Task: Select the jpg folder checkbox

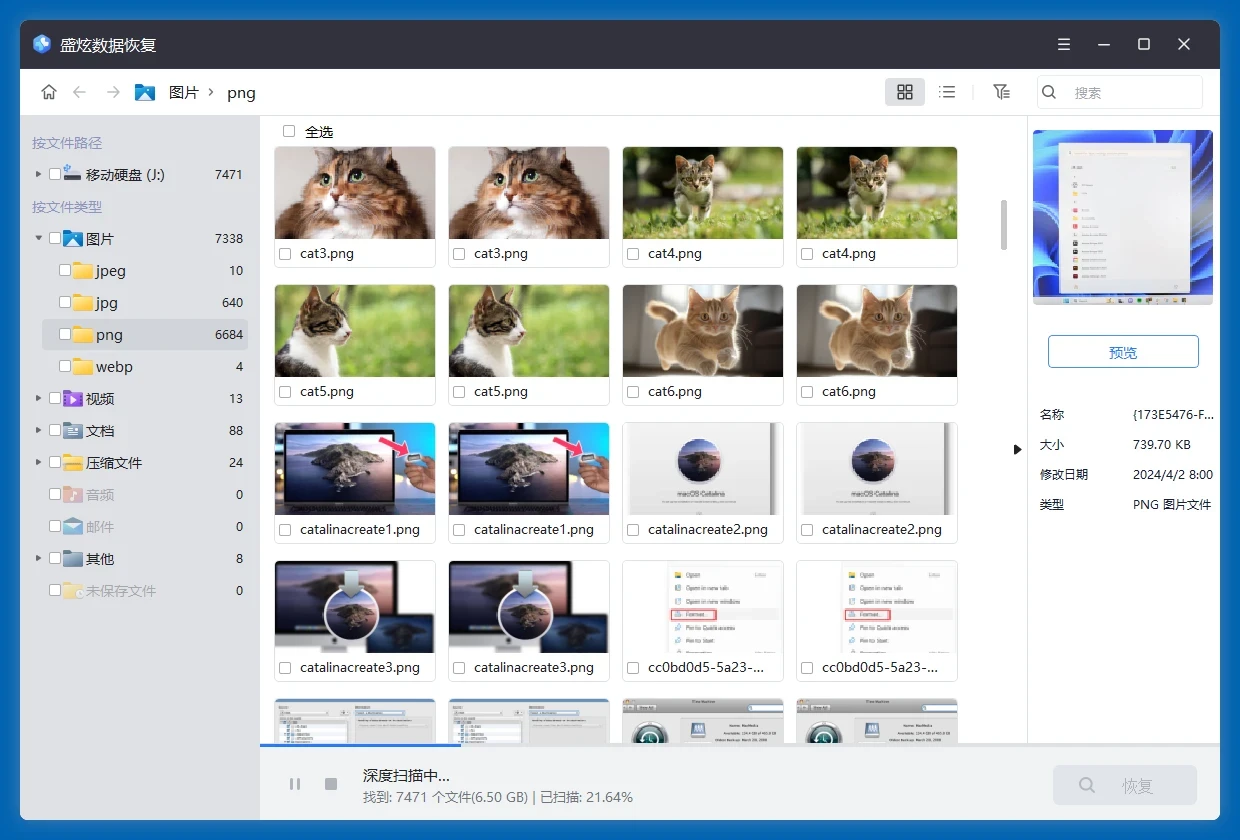Action: click(x=65, y=302)
